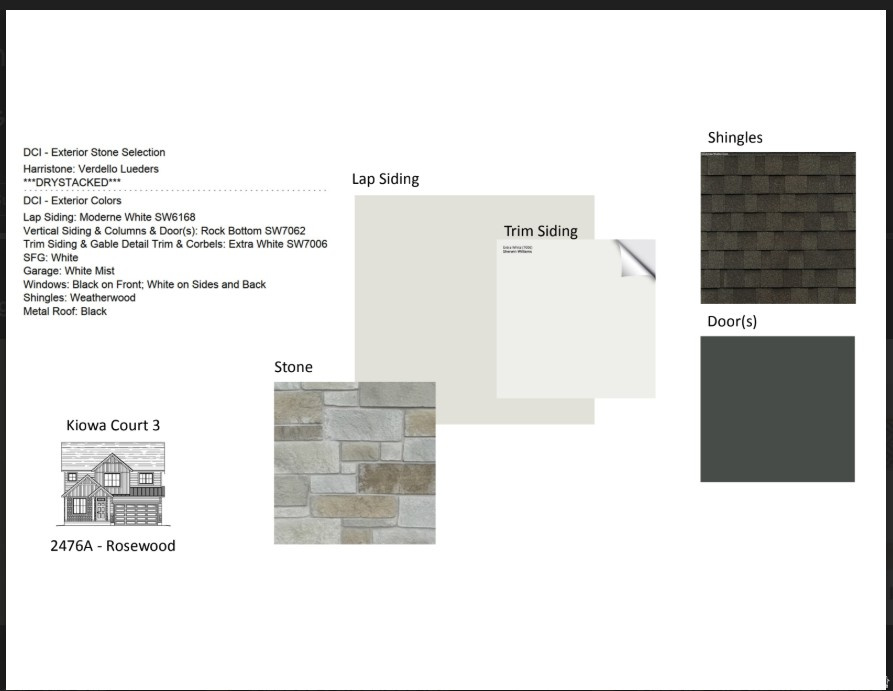Select the Trim Siding paint chip
This screenshot has width=893, height=691.
pos(575,330)
